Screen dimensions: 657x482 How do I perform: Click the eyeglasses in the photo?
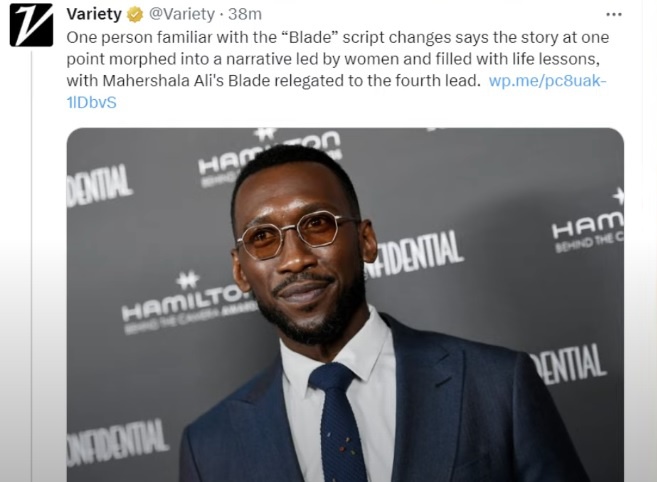[x=296, y=234]
